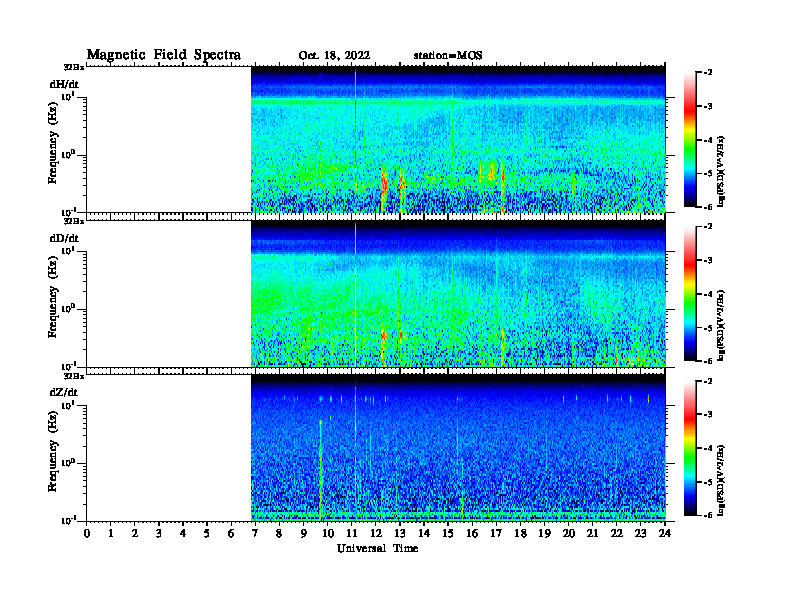Image resolution: width=792 pixels, height=612 pixels.
Task: Click the time axis tick label 0
Action: [87, 533]
